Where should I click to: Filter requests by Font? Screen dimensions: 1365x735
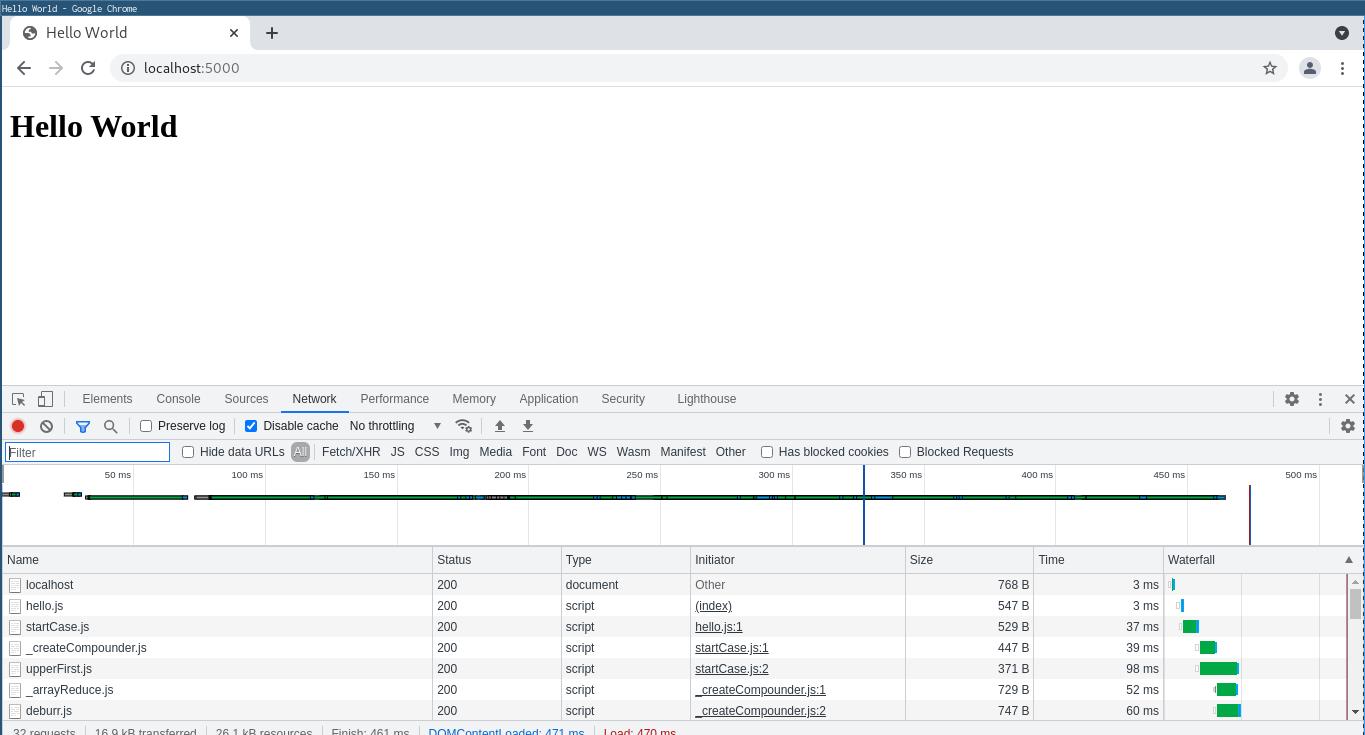point(534,452)
